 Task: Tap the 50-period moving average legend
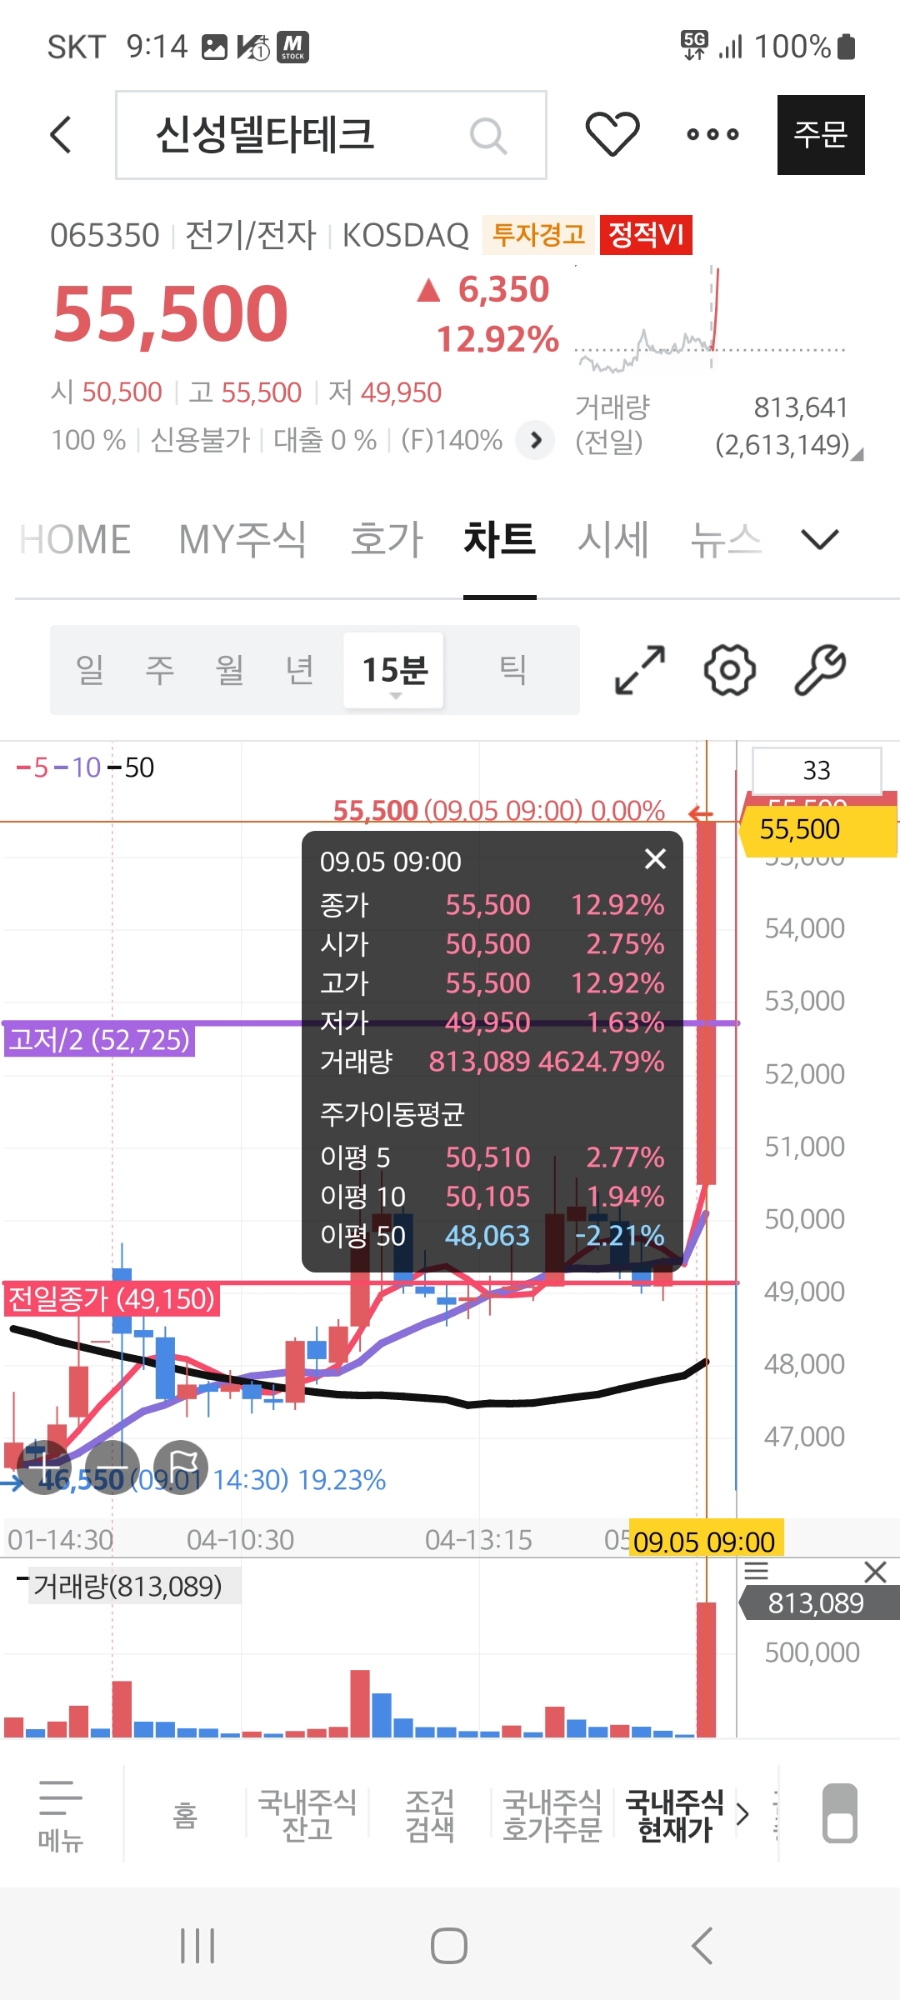[131, 768]
